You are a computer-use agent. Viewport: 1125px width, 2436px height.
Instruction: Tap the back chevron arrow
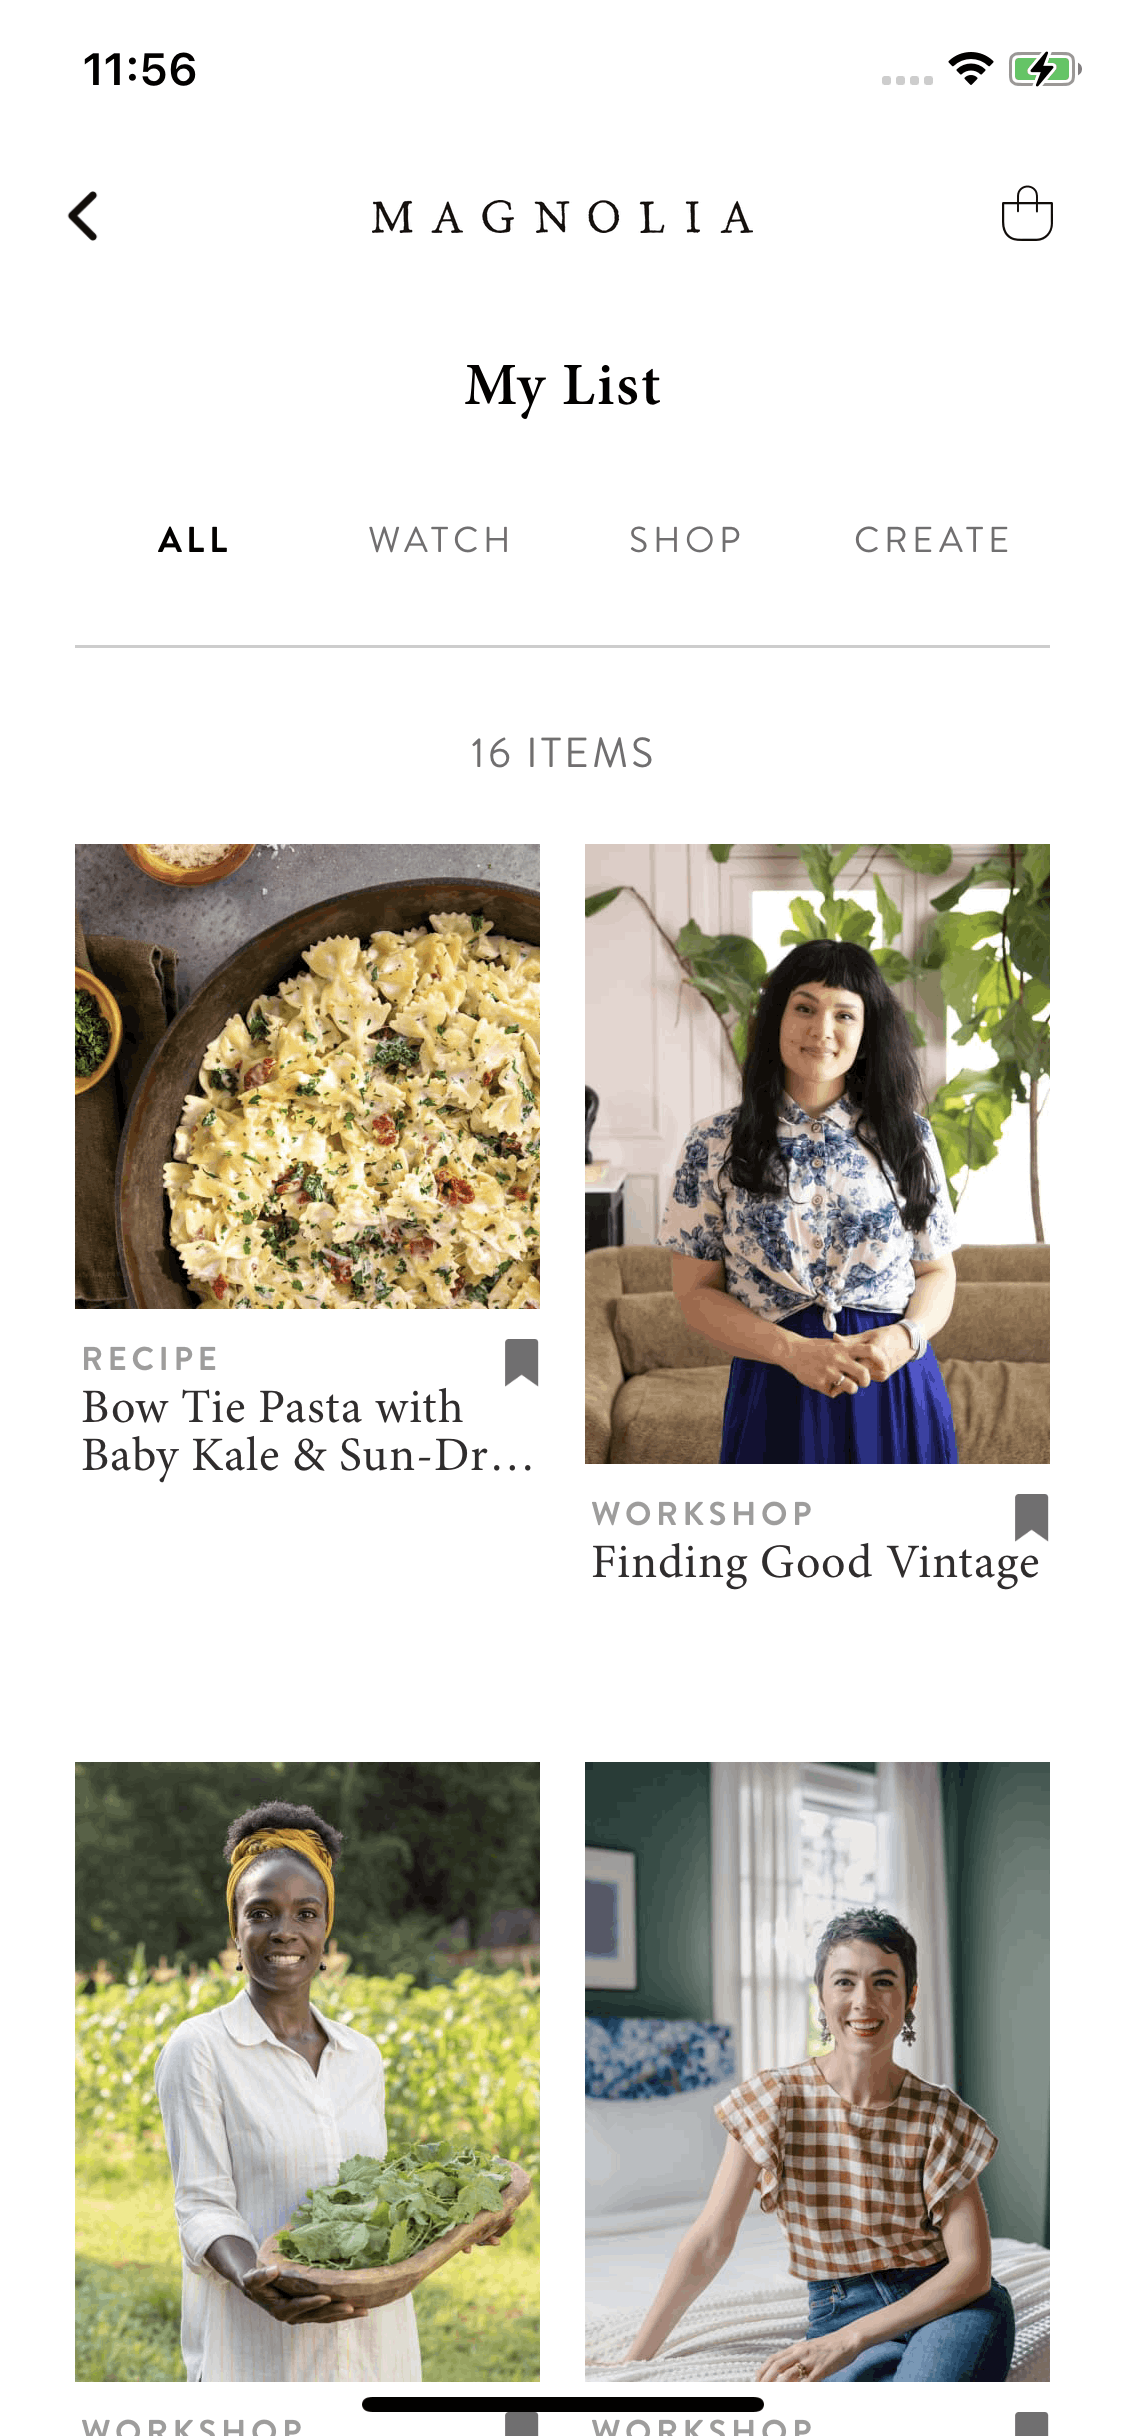(84, 216)
